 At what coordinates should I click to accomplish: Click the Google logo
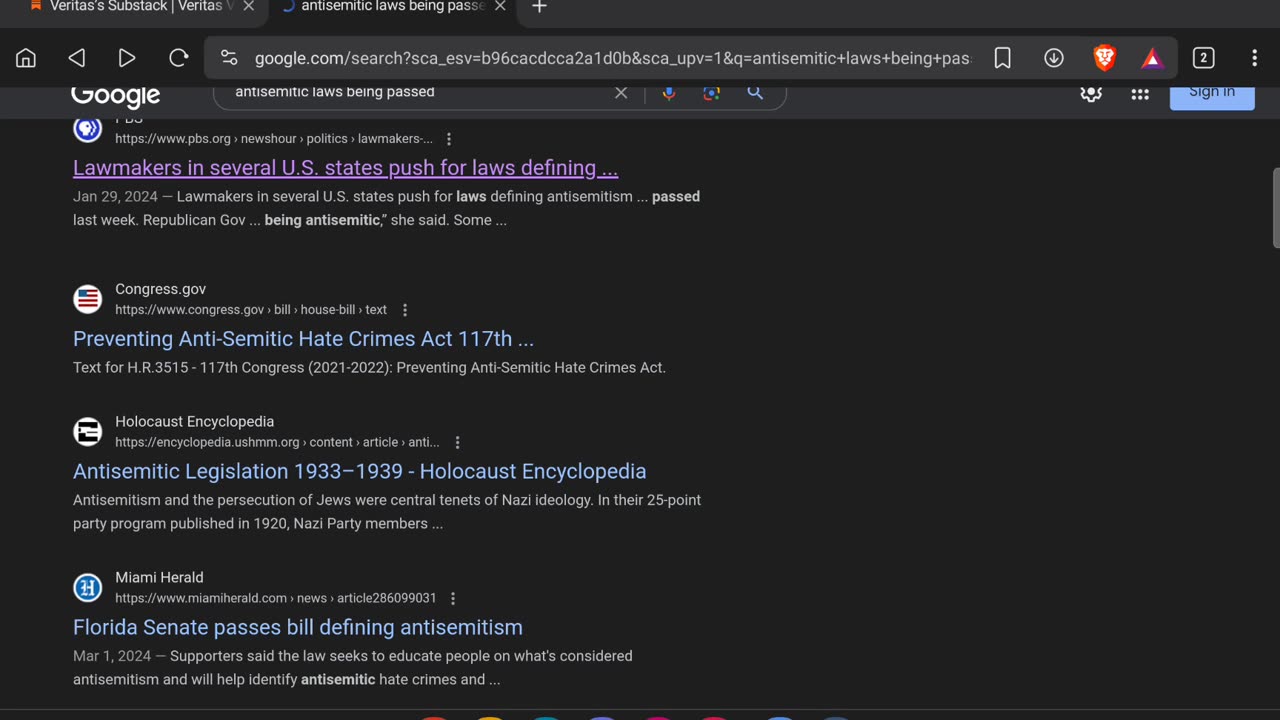(x=115, y=95)
